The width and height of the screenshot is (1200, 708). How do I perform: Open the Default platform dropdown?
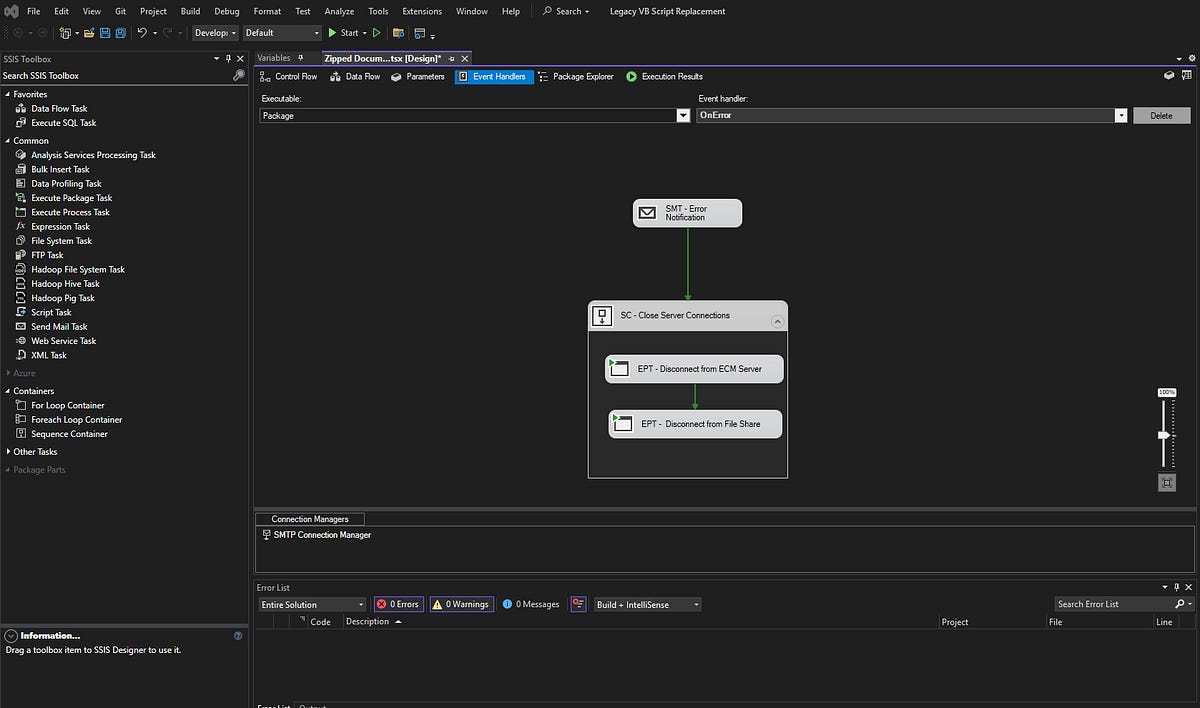click(x=282, y=33)
